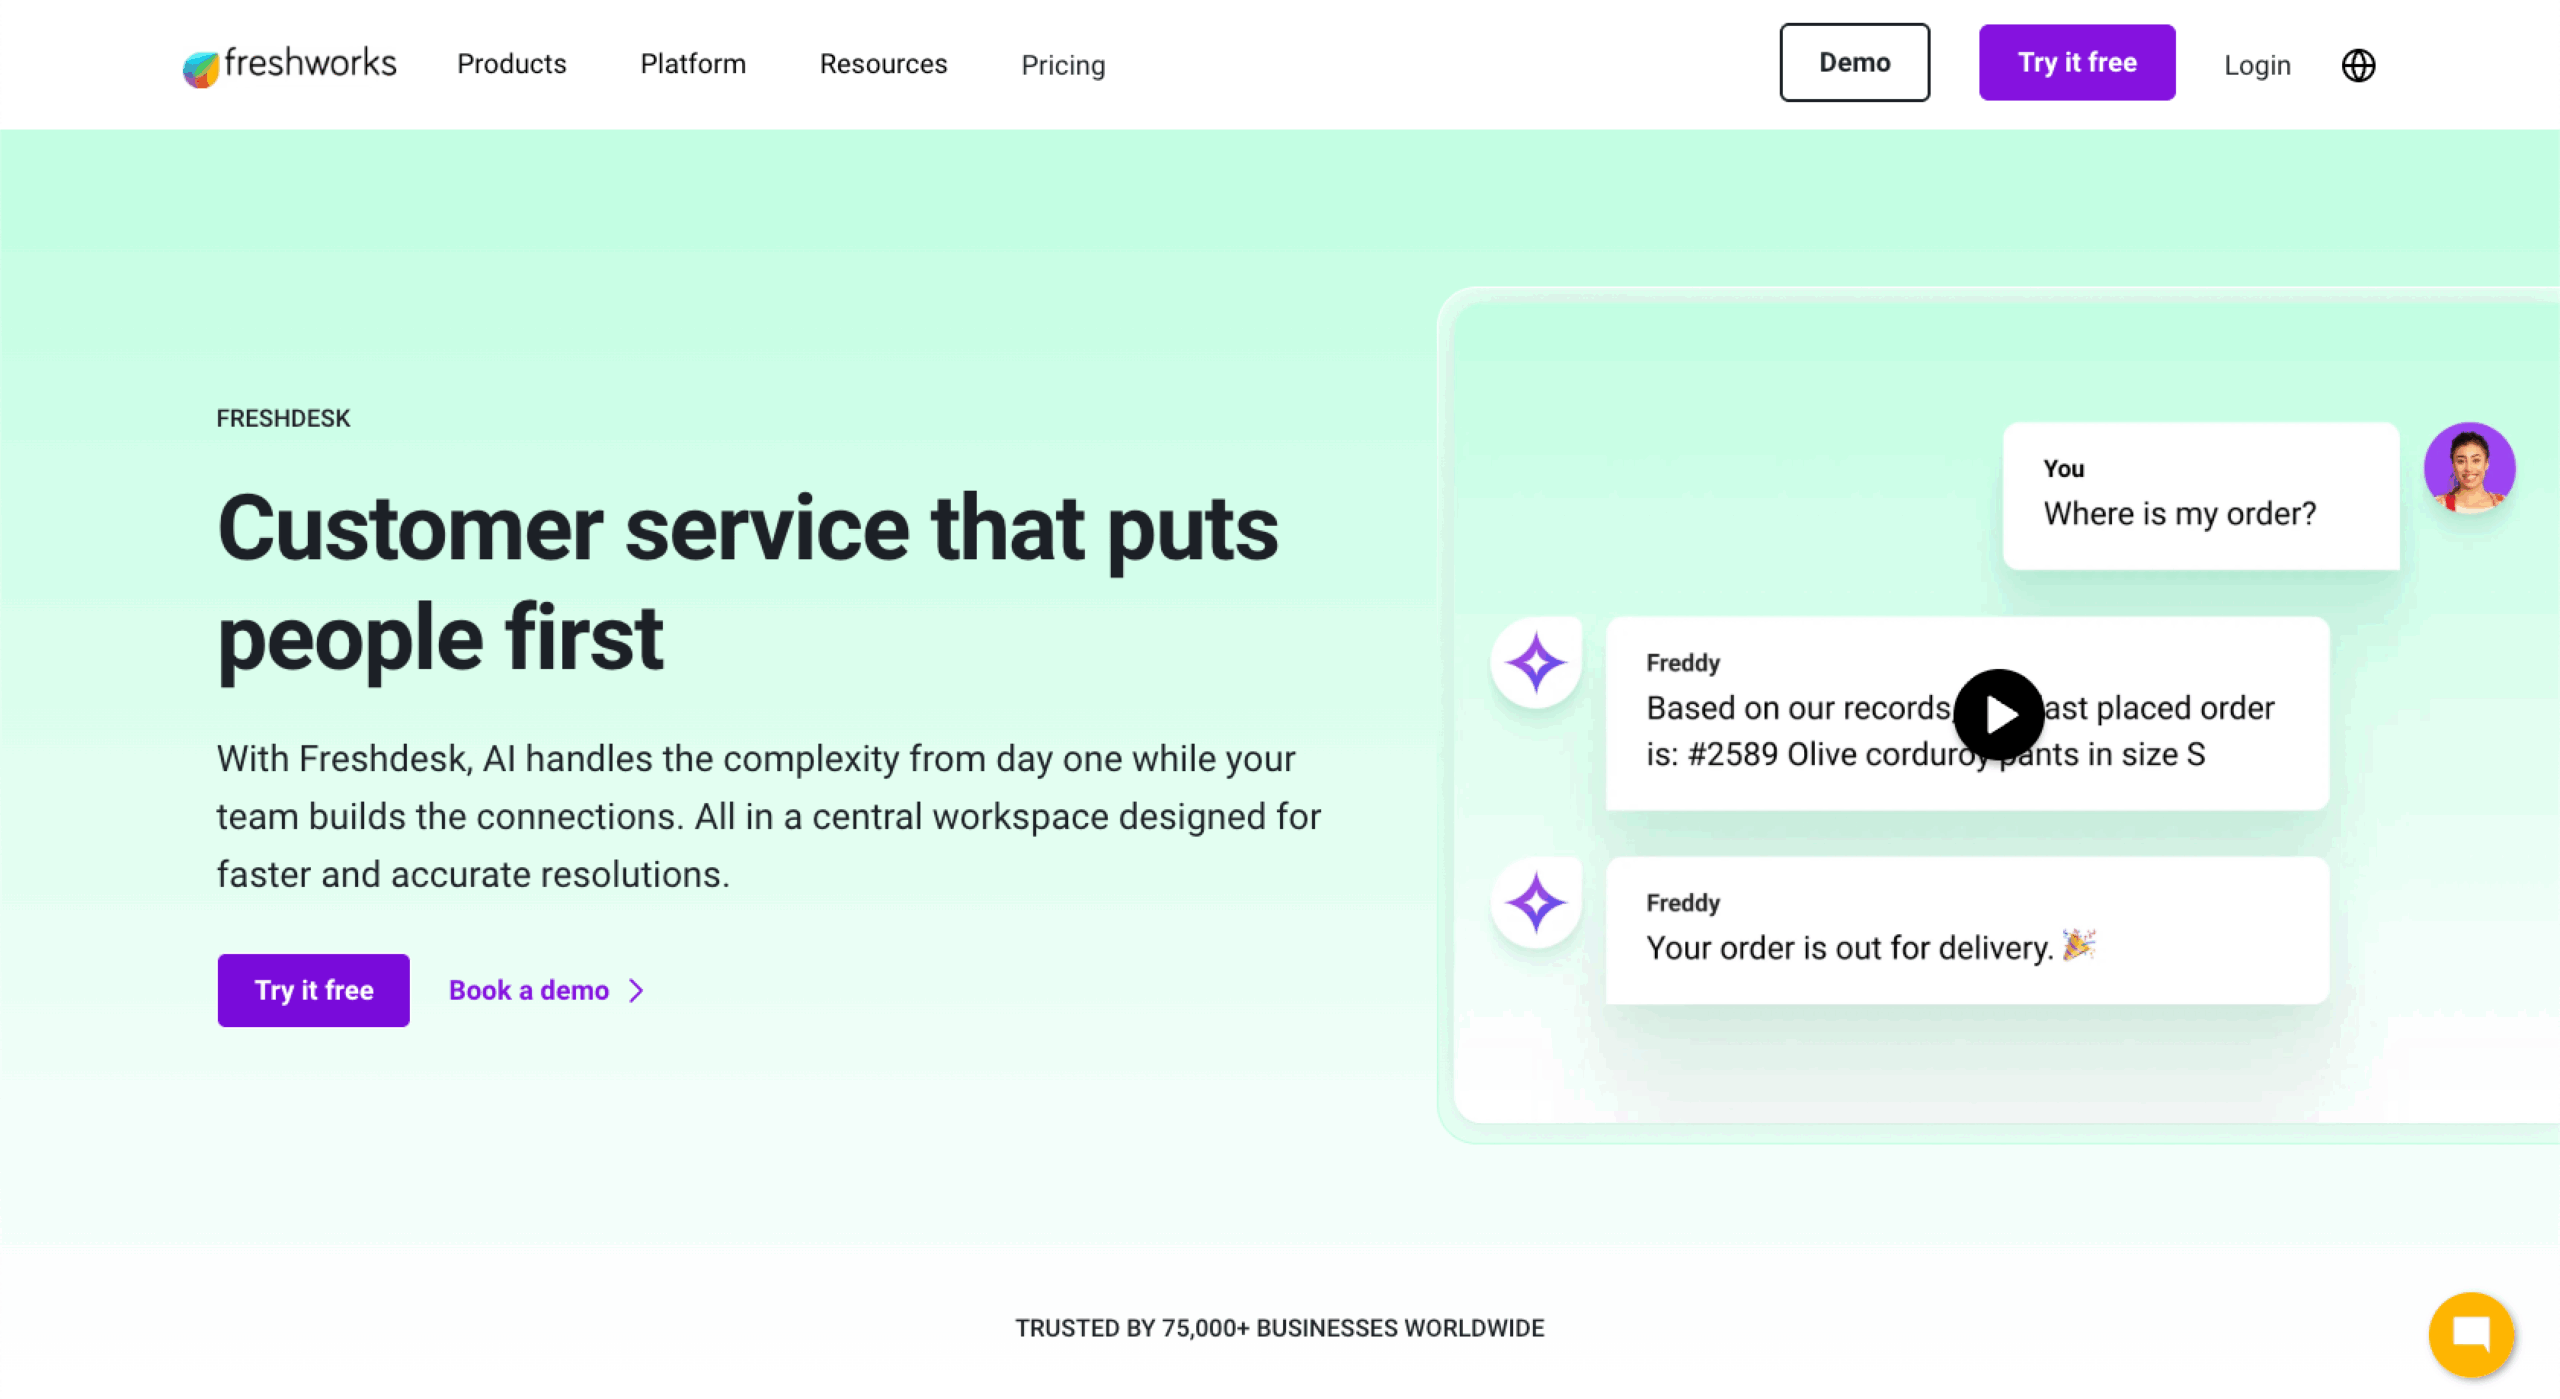Viewport: 2560px width, 1399px height.
Task: Click the 'Where is my order?' chat bubble
Action: [2200, 495]
